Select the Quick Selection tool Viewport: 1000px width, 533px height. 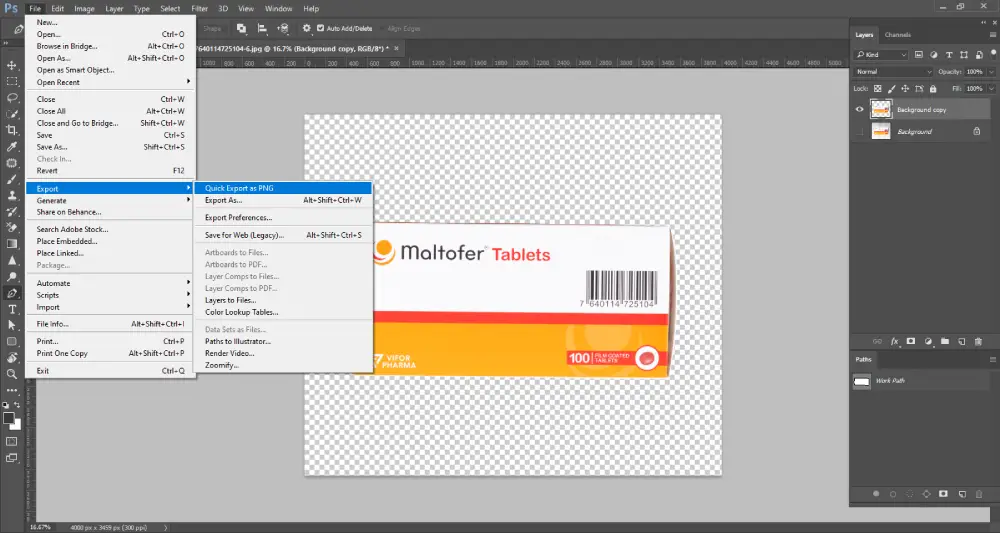11,114
